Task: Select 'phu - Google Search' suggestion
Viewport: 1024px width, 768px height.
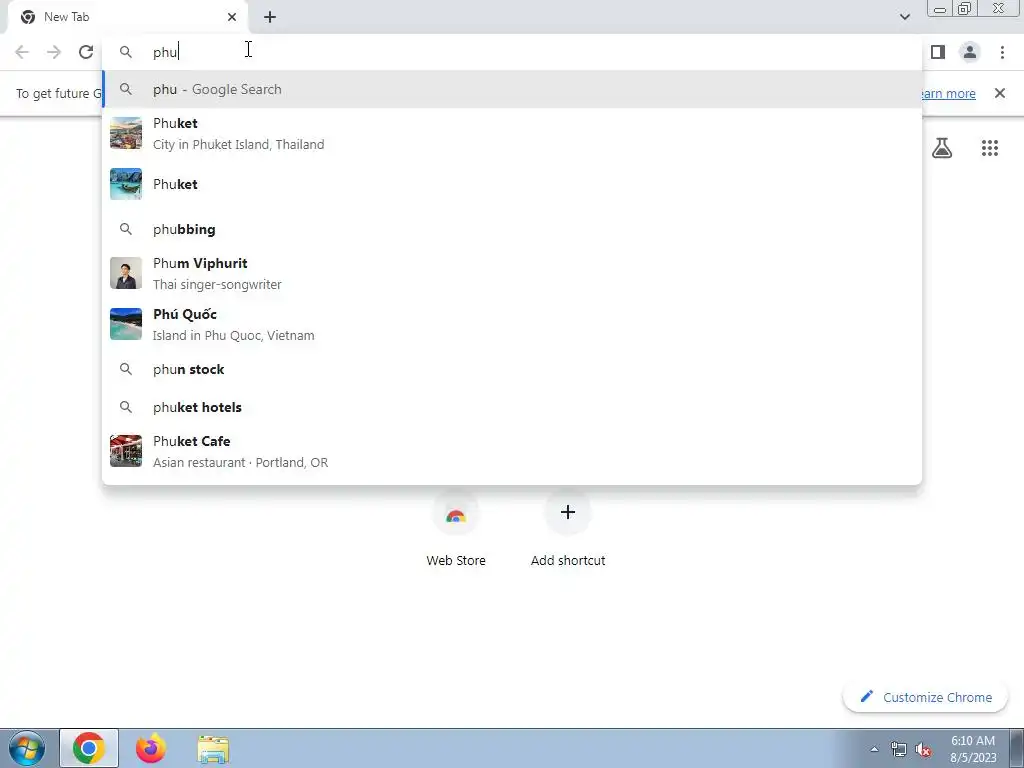Action: (512, 89)
